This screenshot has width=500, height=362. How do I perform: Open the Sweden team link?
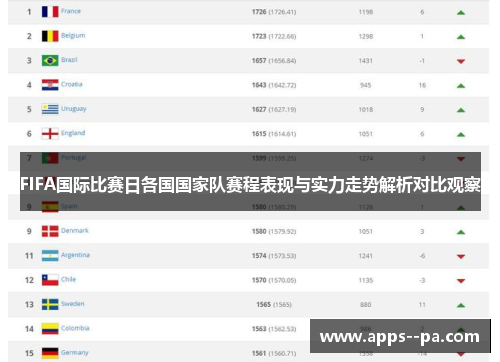pos(73,304)
